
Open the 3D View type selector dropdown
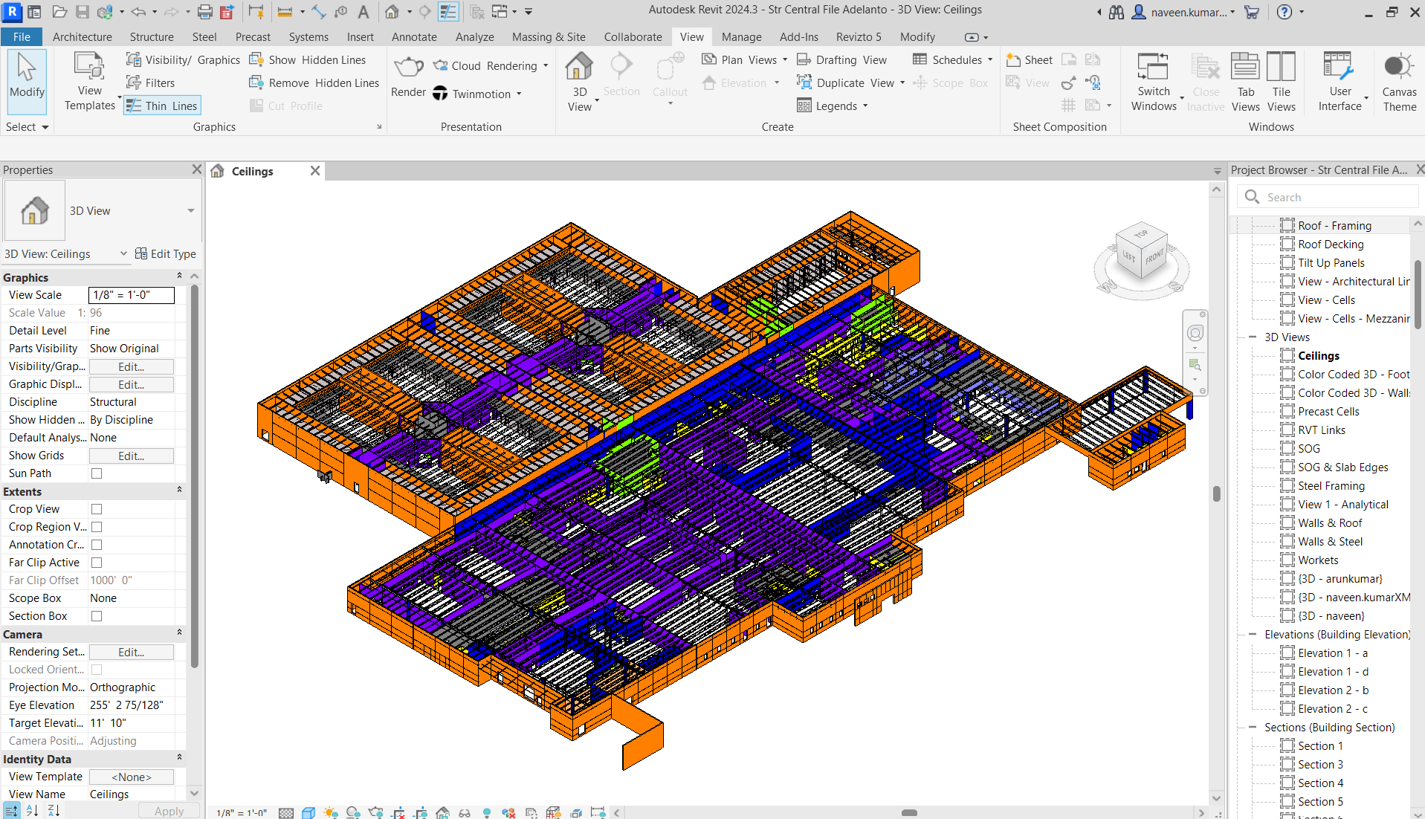tap(191, 211)
